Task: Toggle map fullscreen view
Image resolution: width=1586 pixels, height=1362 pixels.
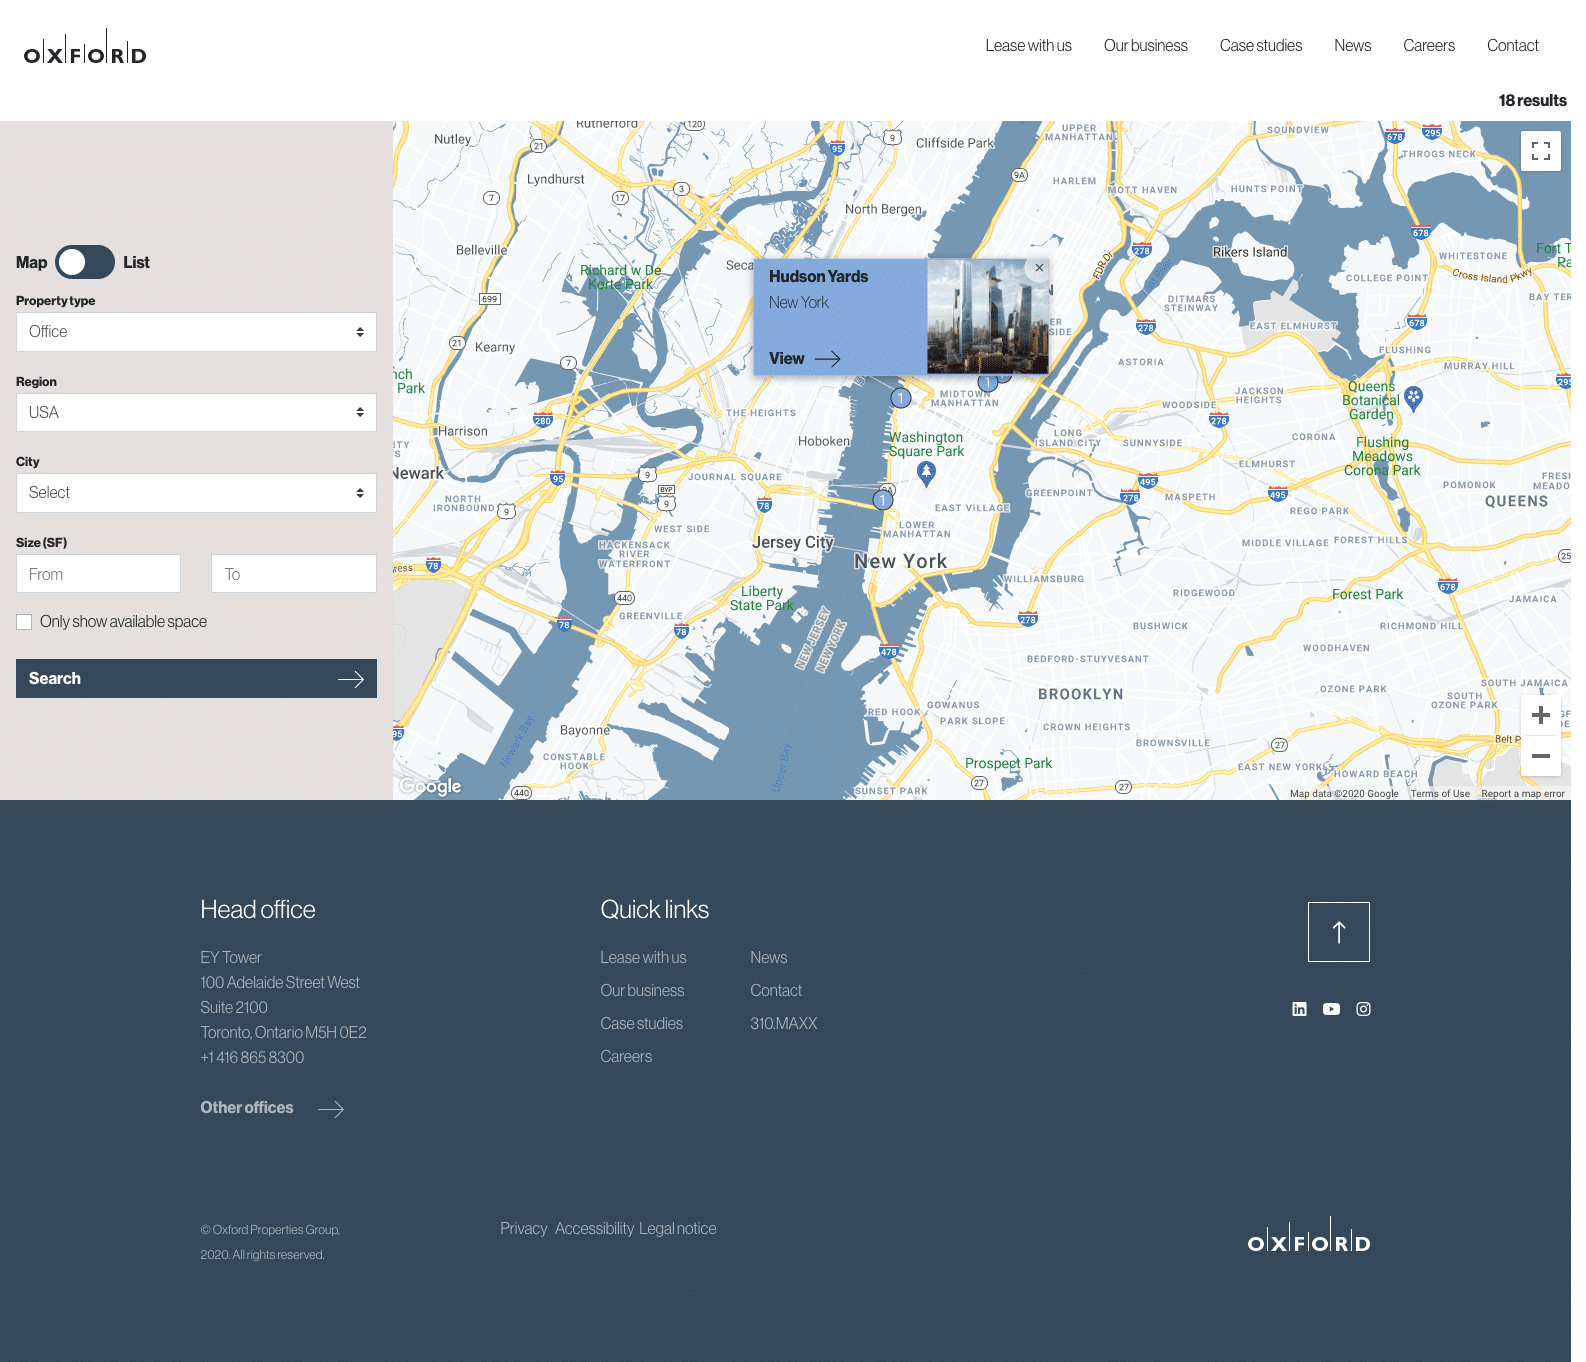Action: pyautogui.click(x=1540, y=151)
